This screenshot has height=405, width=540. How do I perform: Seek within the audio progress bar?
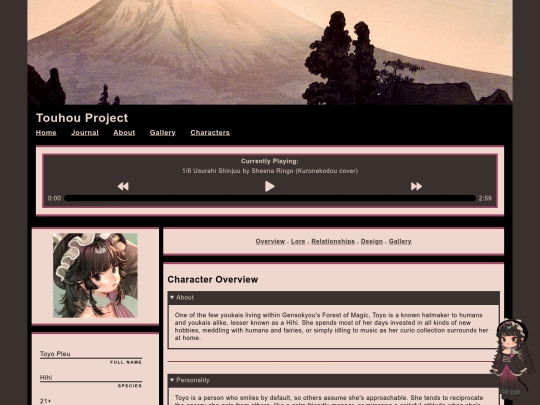point(270,198)
